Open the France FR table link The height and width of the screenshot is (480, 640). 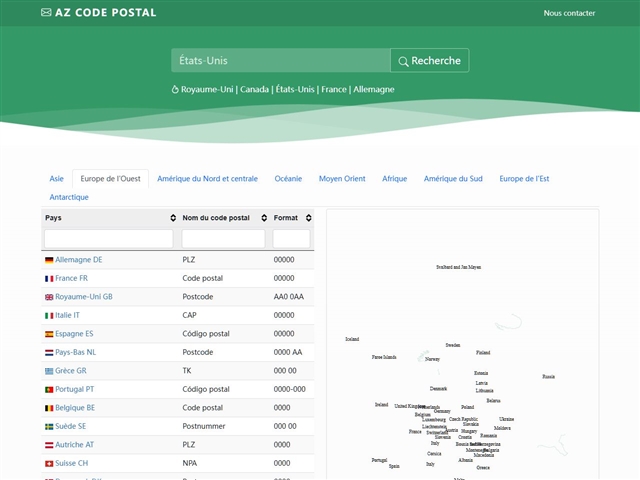[71, 278]
